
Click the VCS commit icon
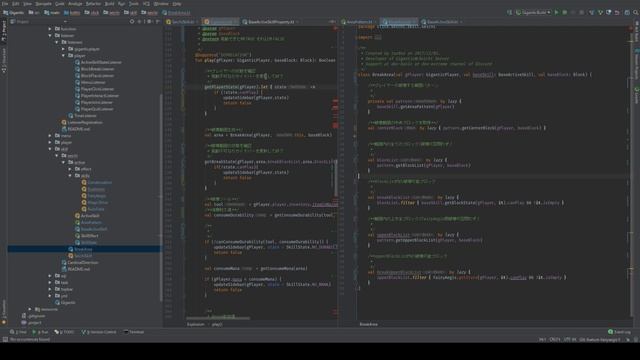click(600, 13)
